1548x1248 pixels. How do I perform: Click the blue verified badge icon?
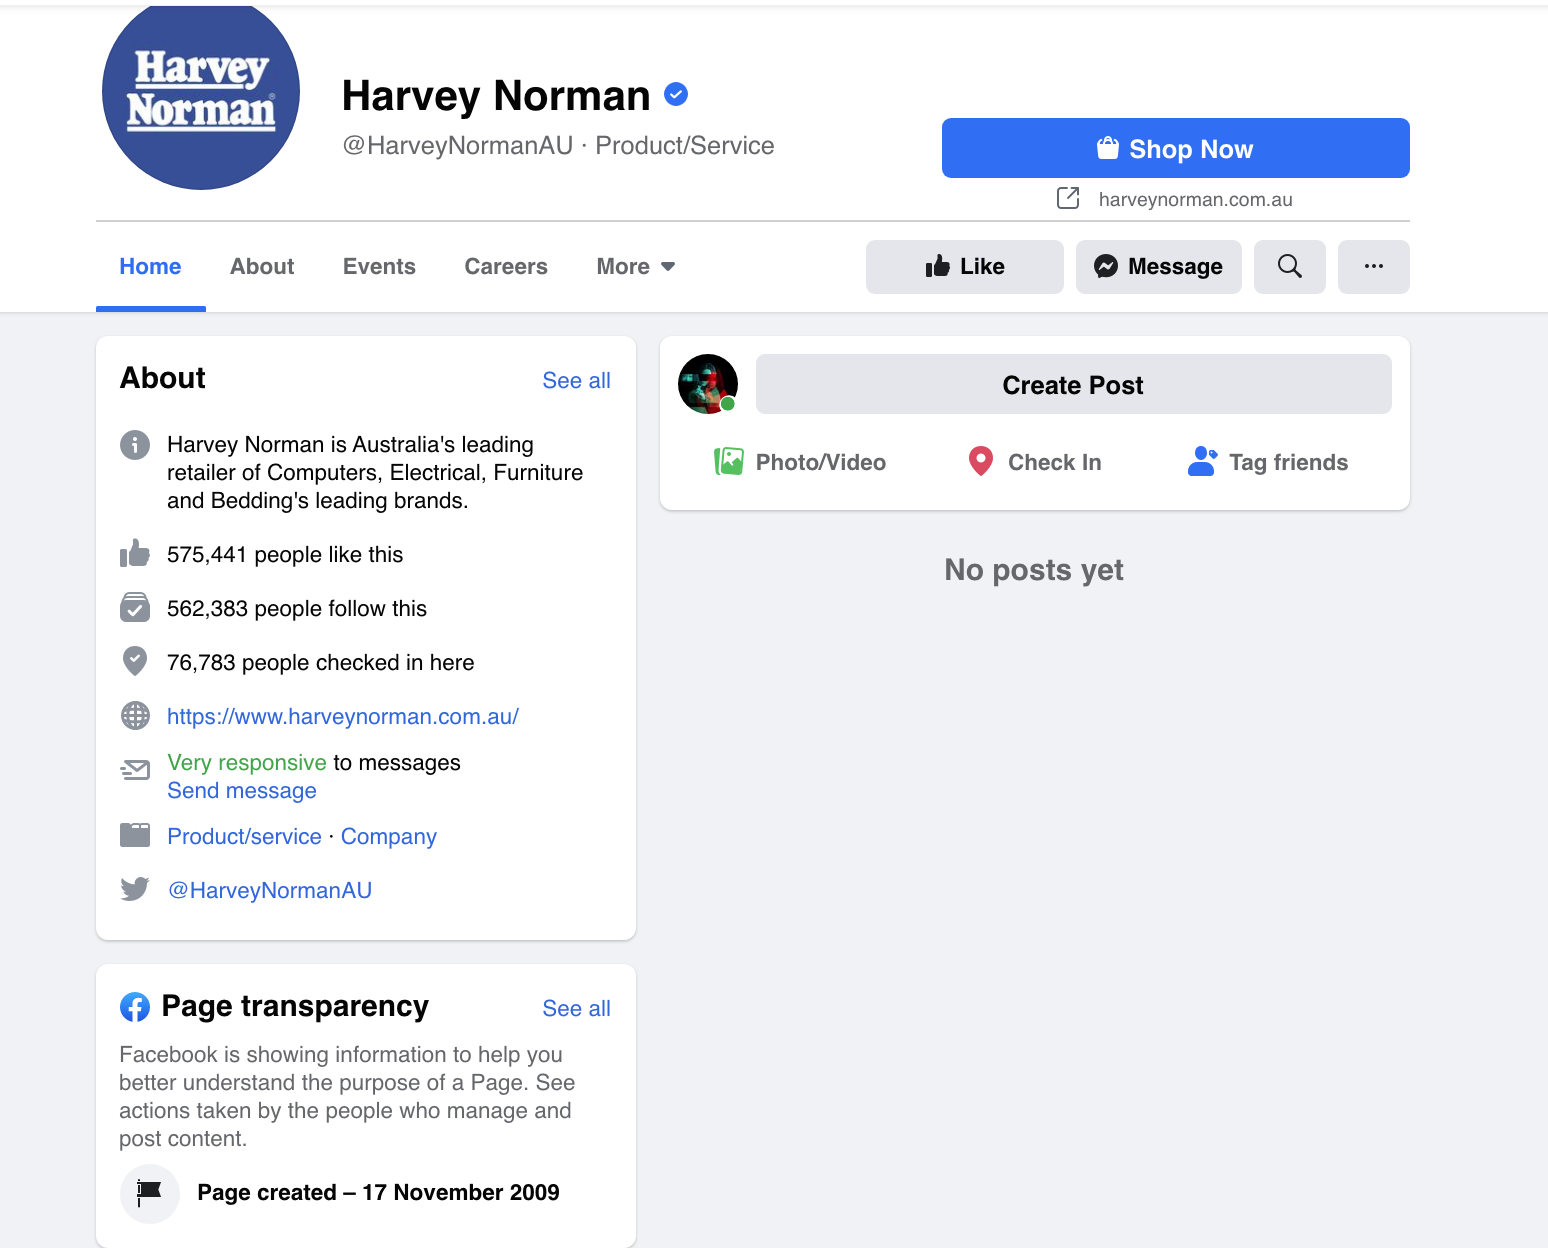pos(676,94)
